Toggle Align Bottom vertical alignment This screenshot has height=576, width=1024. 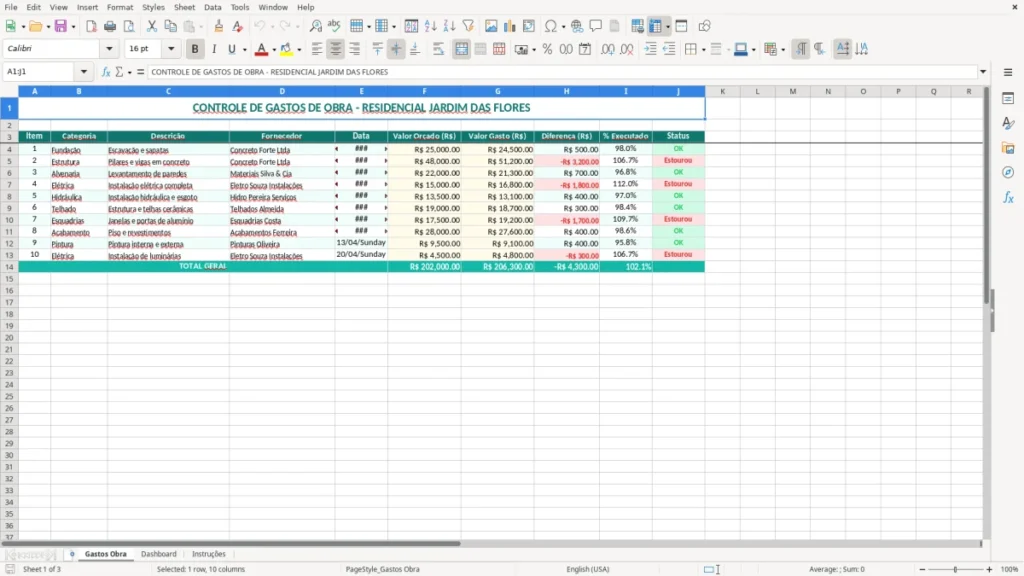(415, 49)
